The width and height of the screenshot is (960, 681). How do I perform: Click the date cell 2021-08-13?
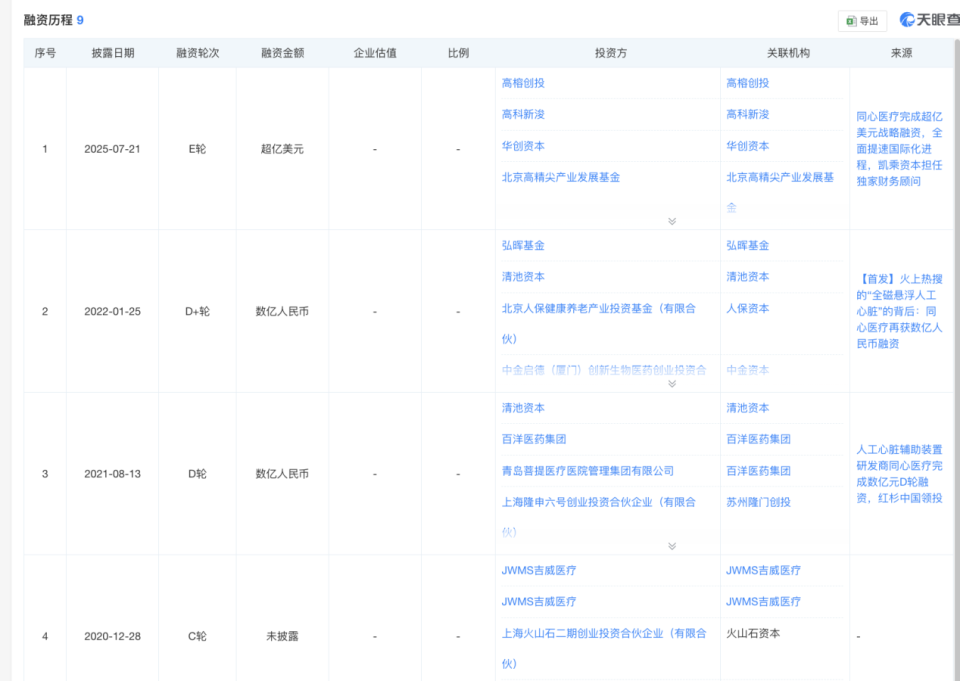click(112, 473)
